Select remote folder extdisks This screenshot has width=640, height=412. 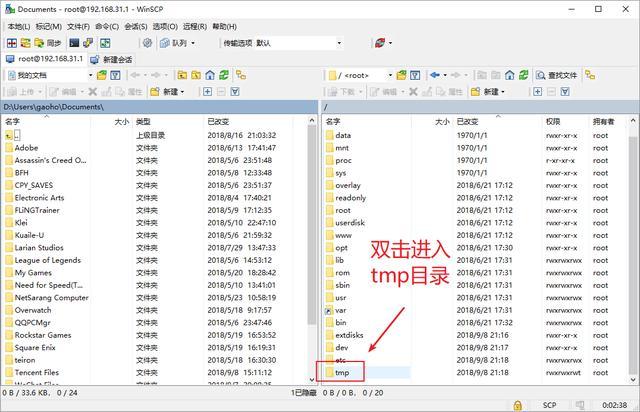(x=349, y=335)
